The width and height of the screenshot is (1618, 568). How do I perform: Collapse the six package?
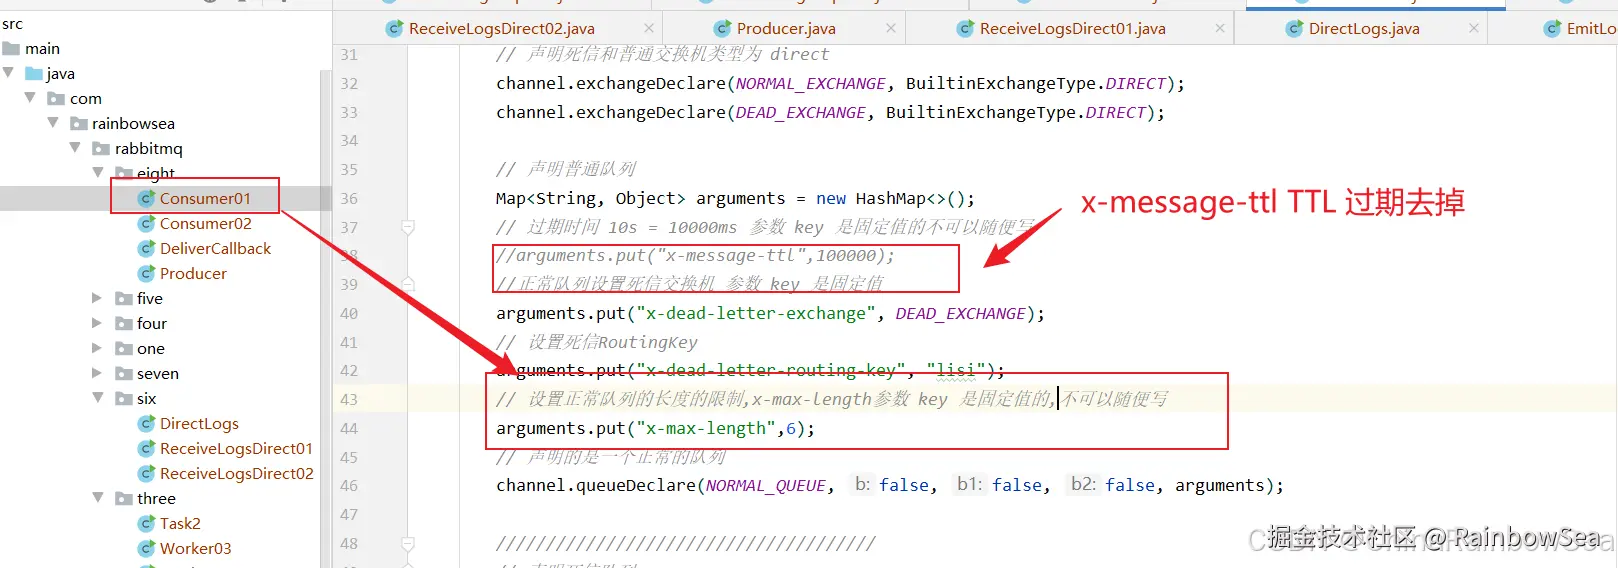(97, 398)
